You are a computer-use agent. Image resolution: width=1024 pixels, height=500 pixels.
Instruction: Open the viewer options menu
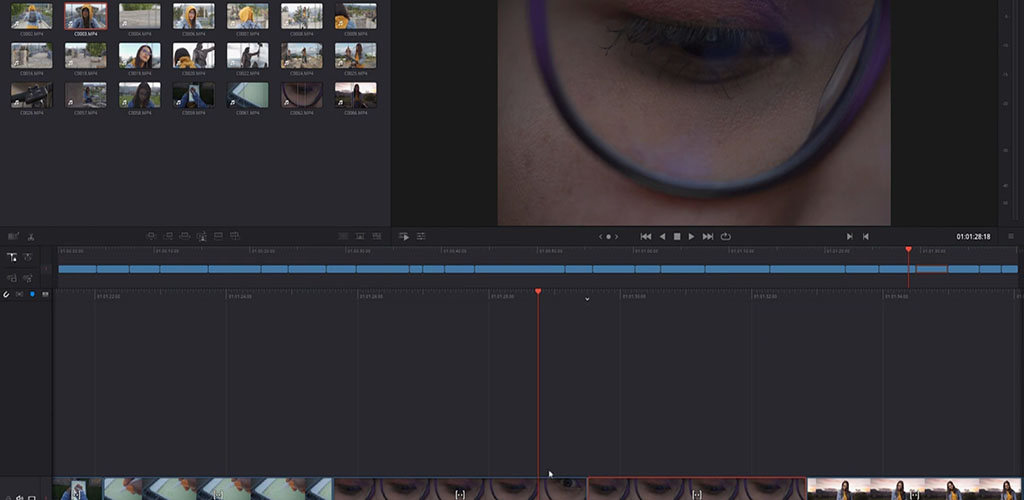[x=1011, y=236]
